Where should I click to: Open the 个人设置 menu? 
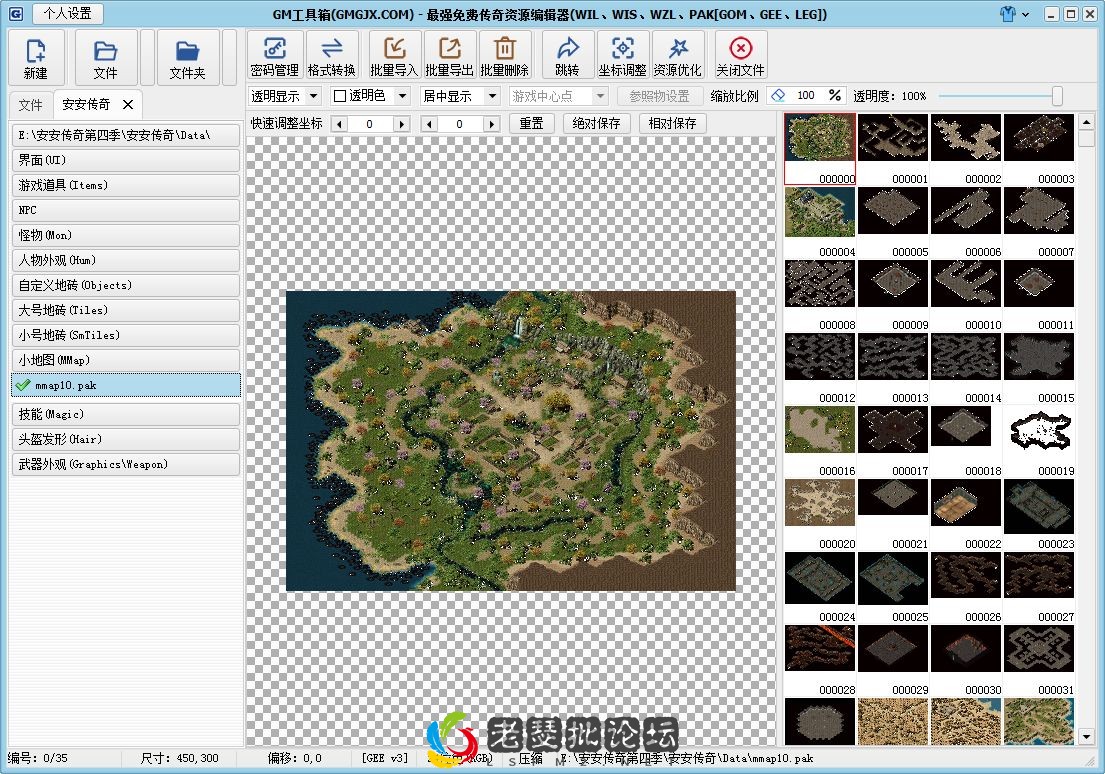[x=67, y=13]
